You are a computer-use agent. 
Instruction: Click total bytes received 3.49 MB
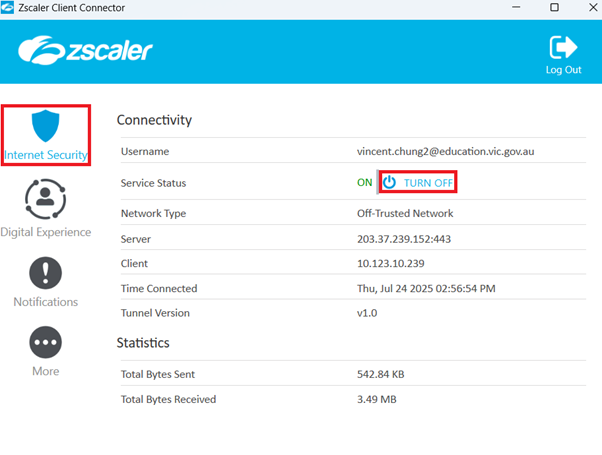377,399
